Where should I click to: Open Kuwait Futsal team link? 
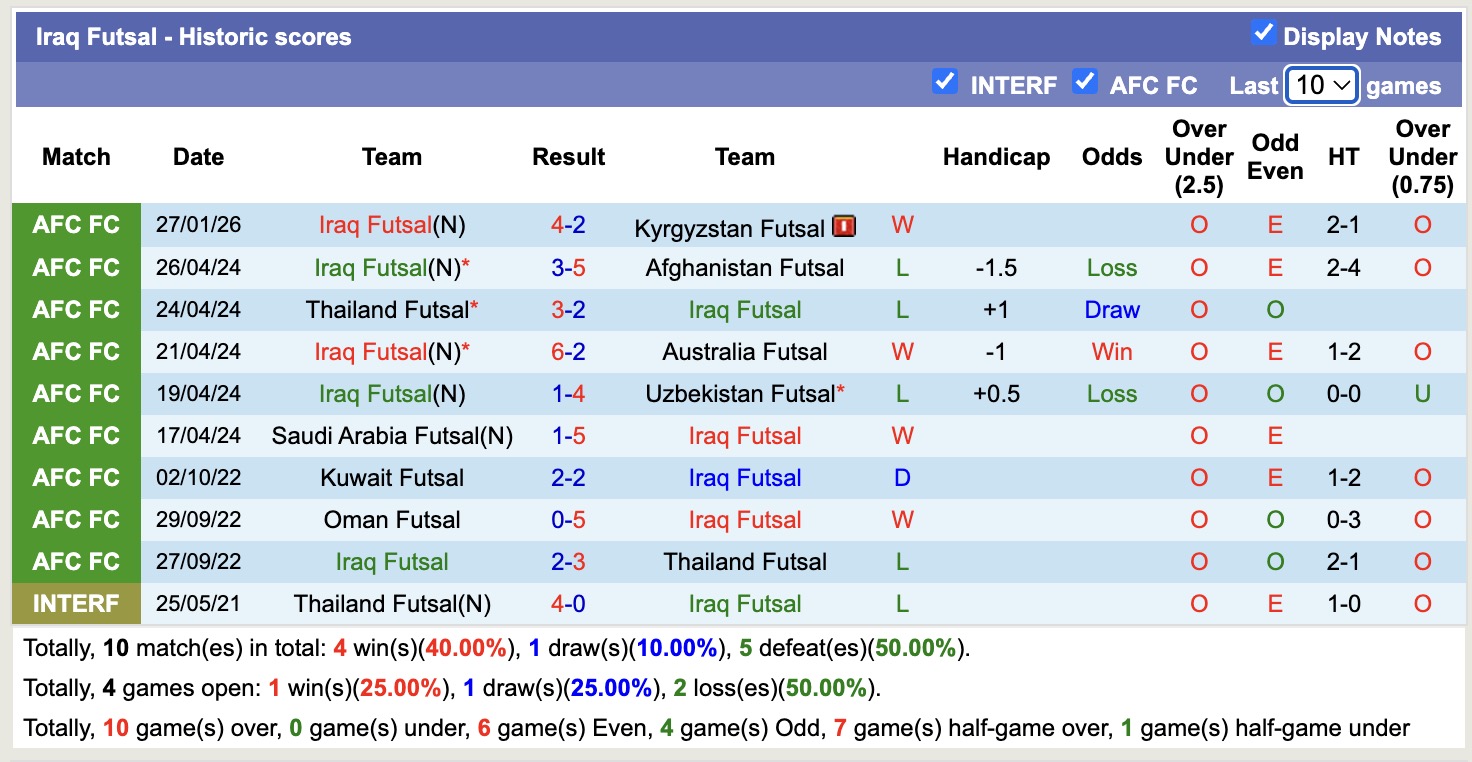(x=392, y=478)
